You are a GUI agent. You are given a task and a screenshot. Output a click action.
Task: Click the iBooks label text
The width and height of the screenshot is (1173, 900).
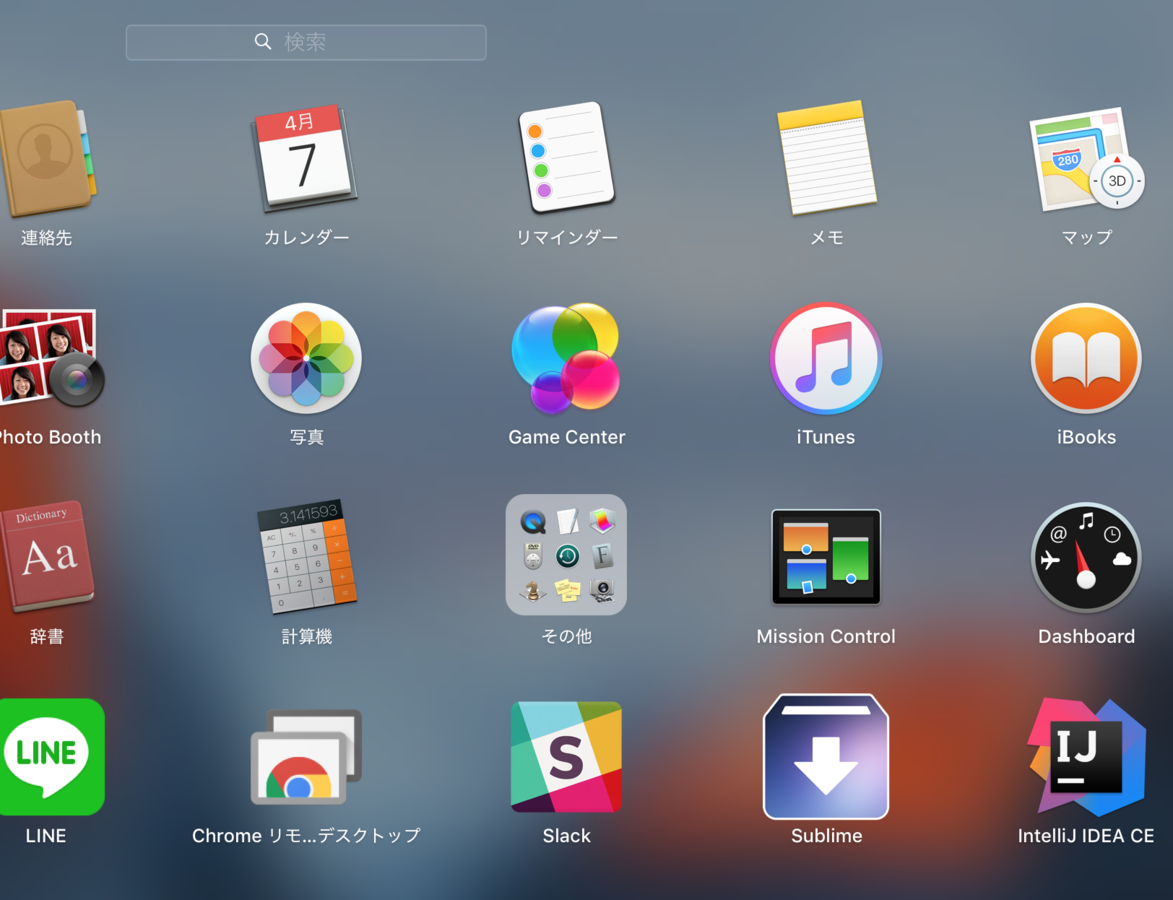(1086, 437)
